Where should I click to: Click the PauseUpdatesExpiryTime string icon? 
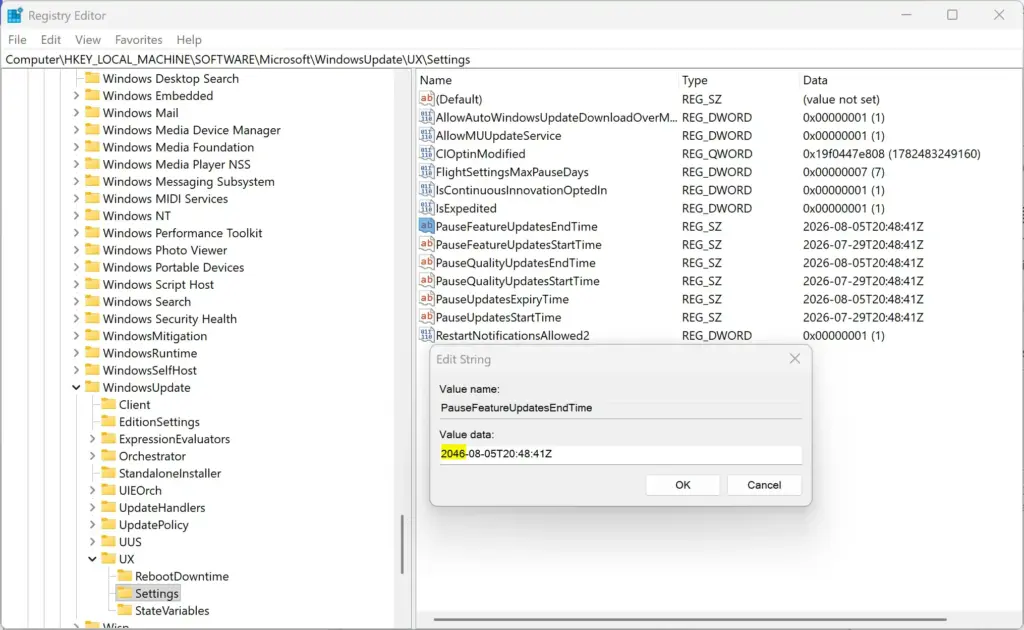click(x=426, y=299)
